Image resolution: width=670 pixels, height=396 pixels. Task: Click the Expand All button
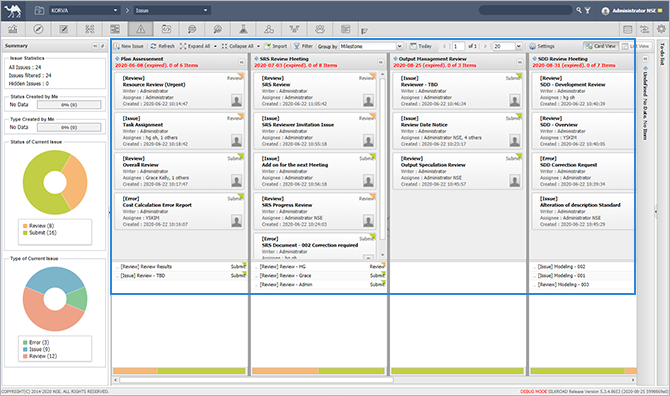(195, 46)
